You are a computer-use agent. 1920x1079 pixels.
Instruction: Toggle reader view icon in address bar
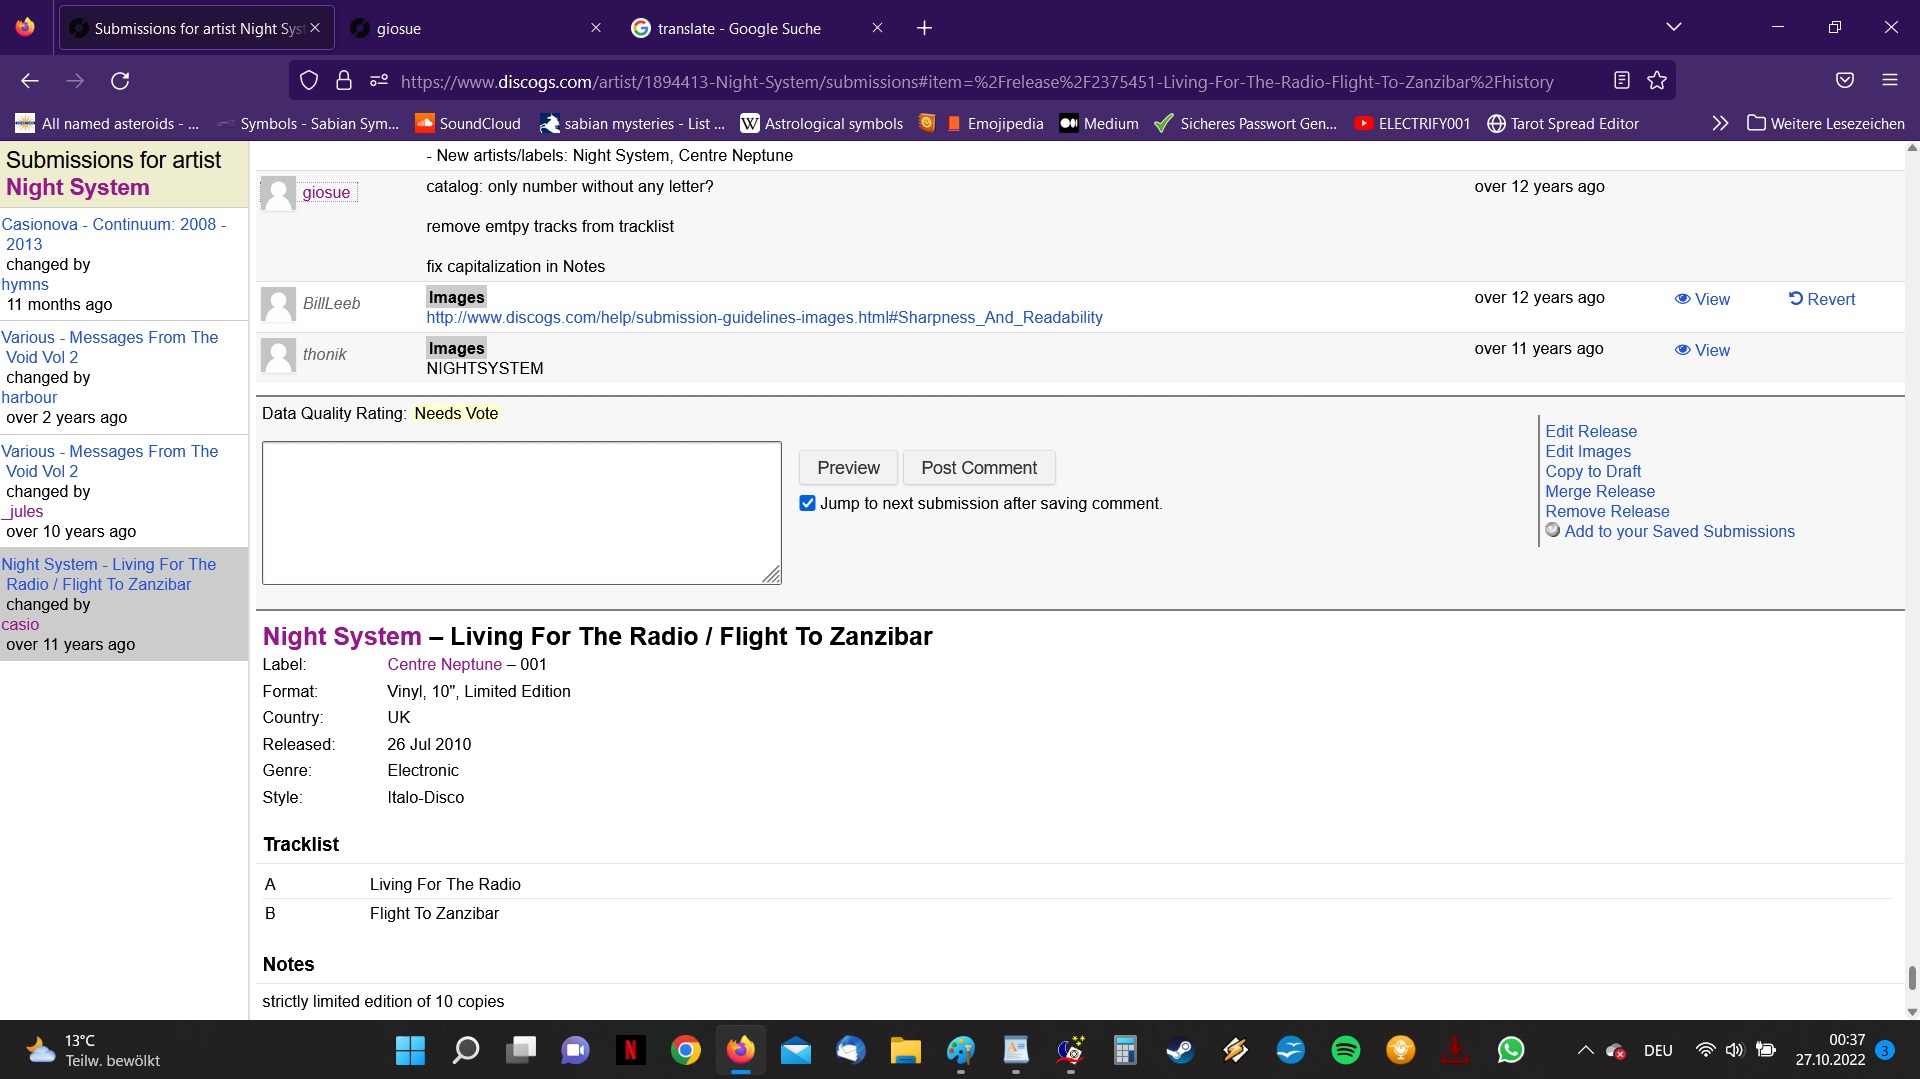click(x=1622, y=81)
